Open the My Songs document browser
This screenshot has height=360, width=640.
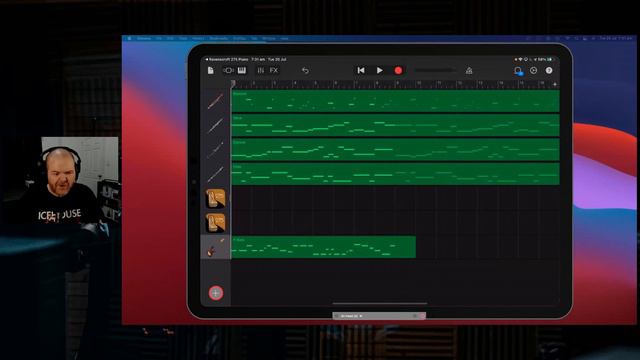(x=211, y=71)
